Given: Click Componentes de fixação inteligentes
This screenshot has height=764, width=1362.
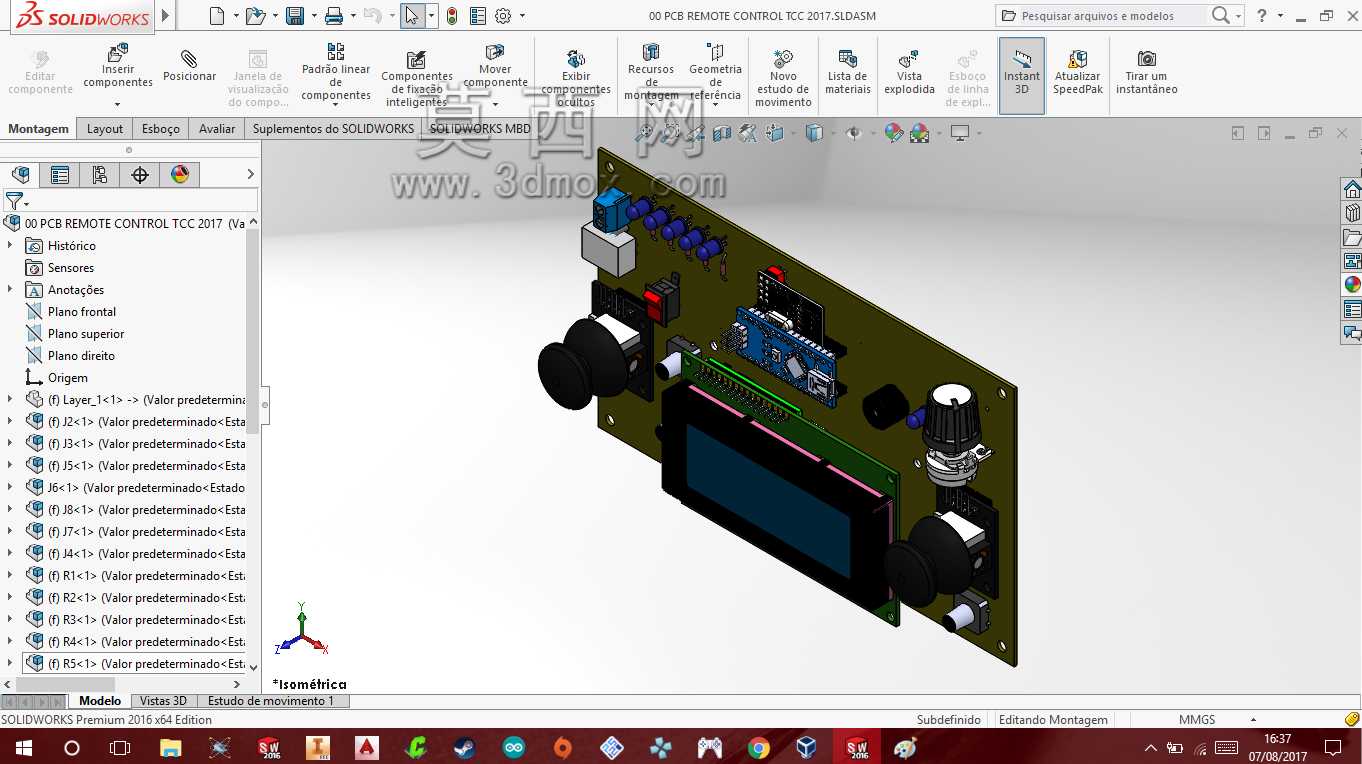Looking at the screenshot, I should (417, 78).
